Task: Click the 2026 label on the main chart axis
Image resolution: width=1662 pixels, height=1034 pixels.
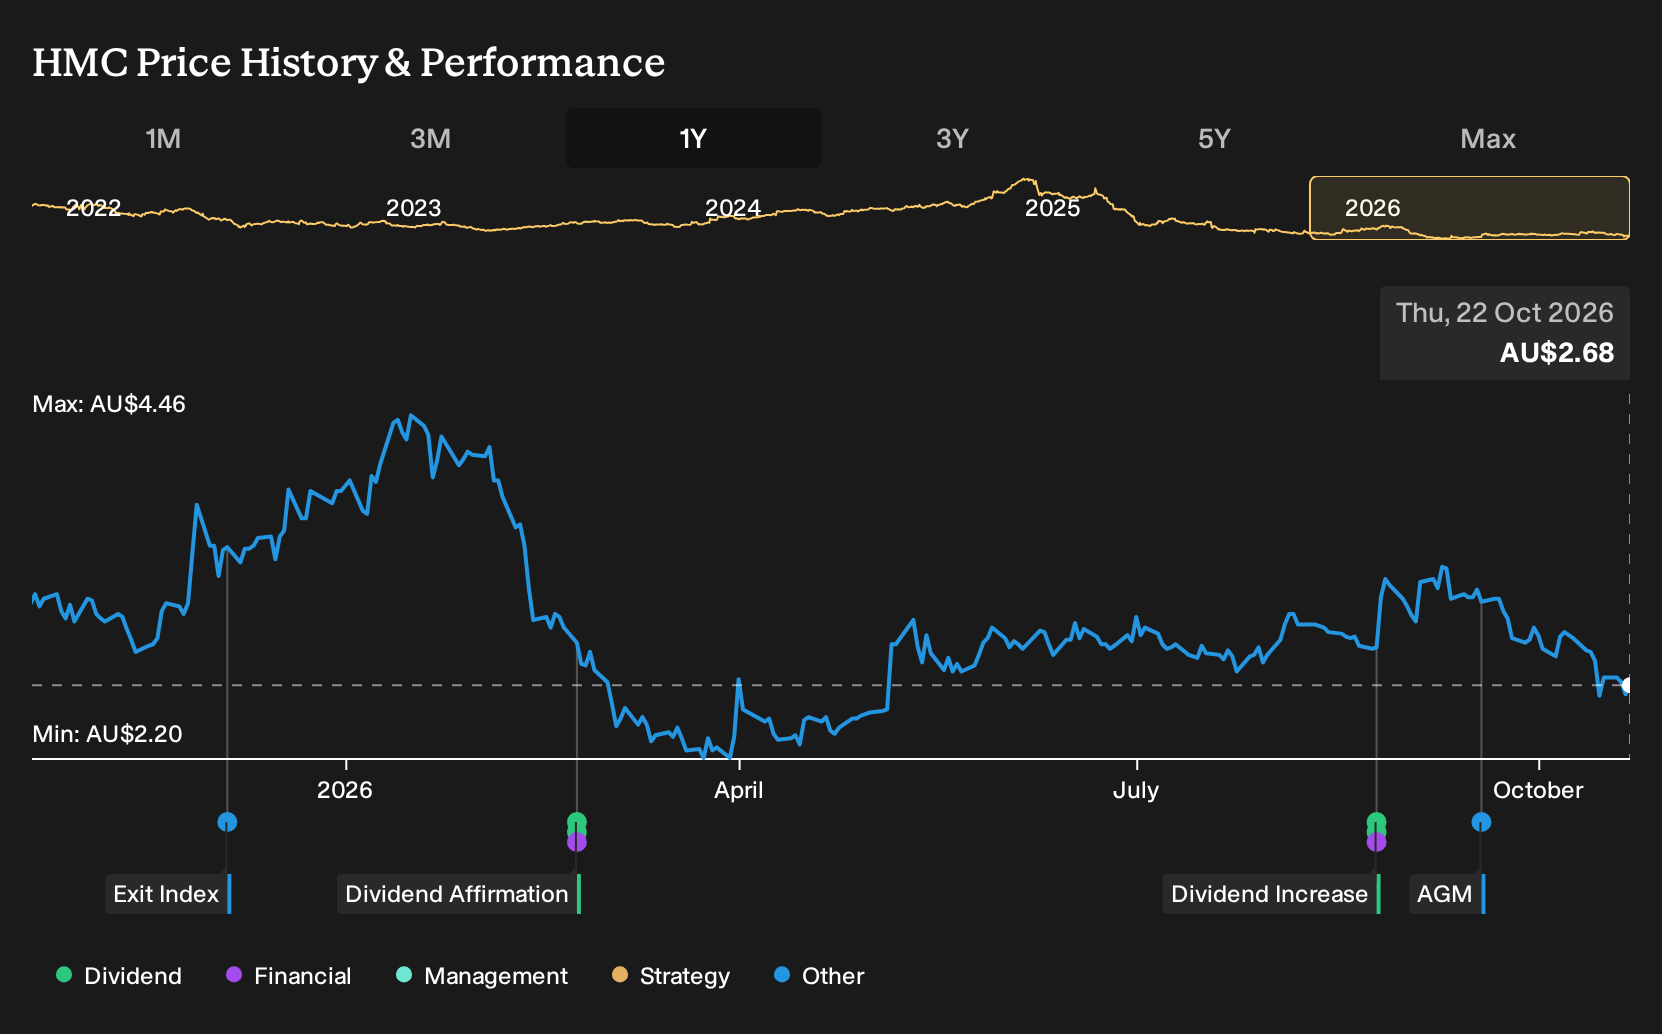Action: (345, 790)
